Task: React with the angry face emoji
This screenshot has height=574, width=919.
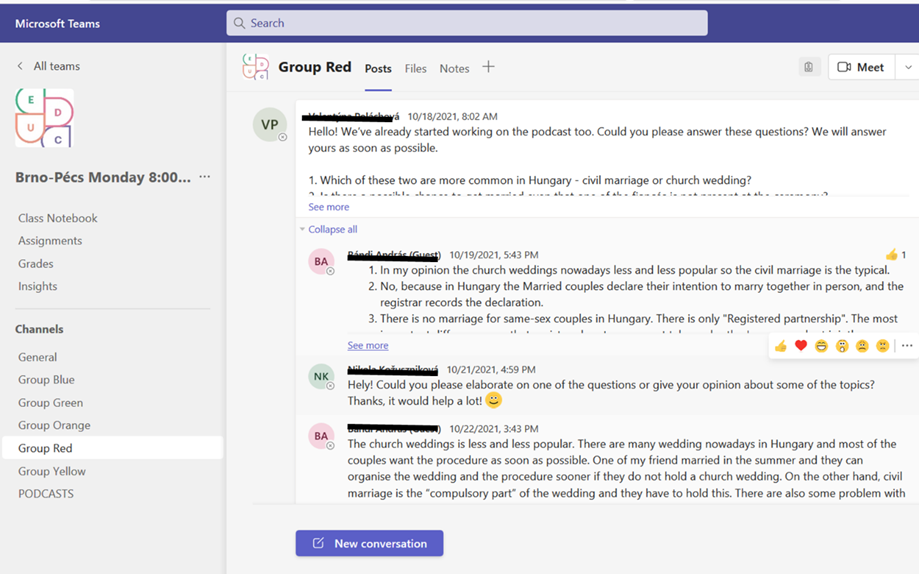Action: (882, 346)
